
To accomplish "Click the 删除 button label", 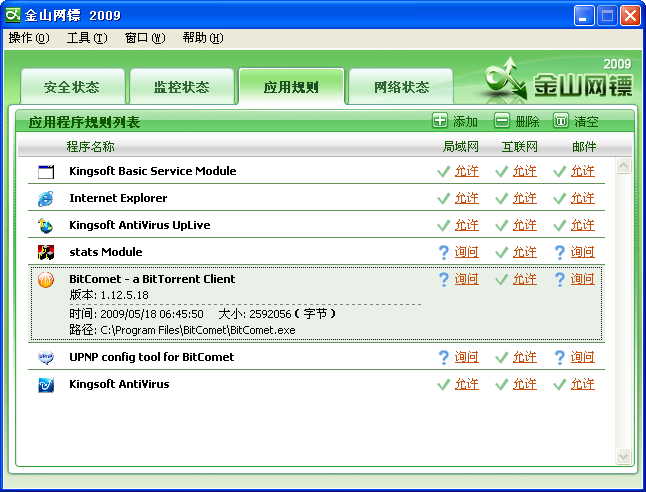I will (x=527, y=122).
